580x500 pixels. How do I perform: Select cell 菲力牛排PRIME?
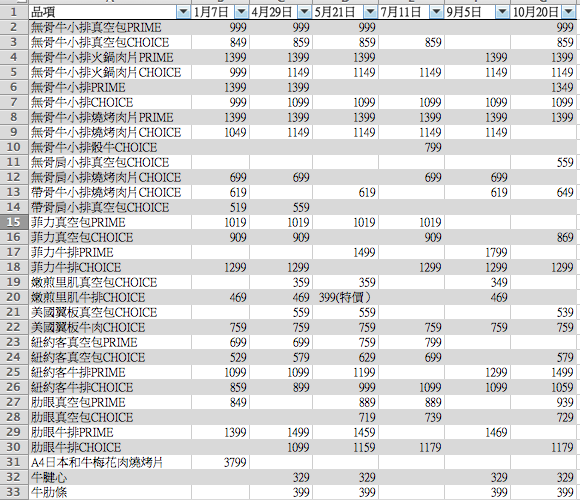pos(110,252)
